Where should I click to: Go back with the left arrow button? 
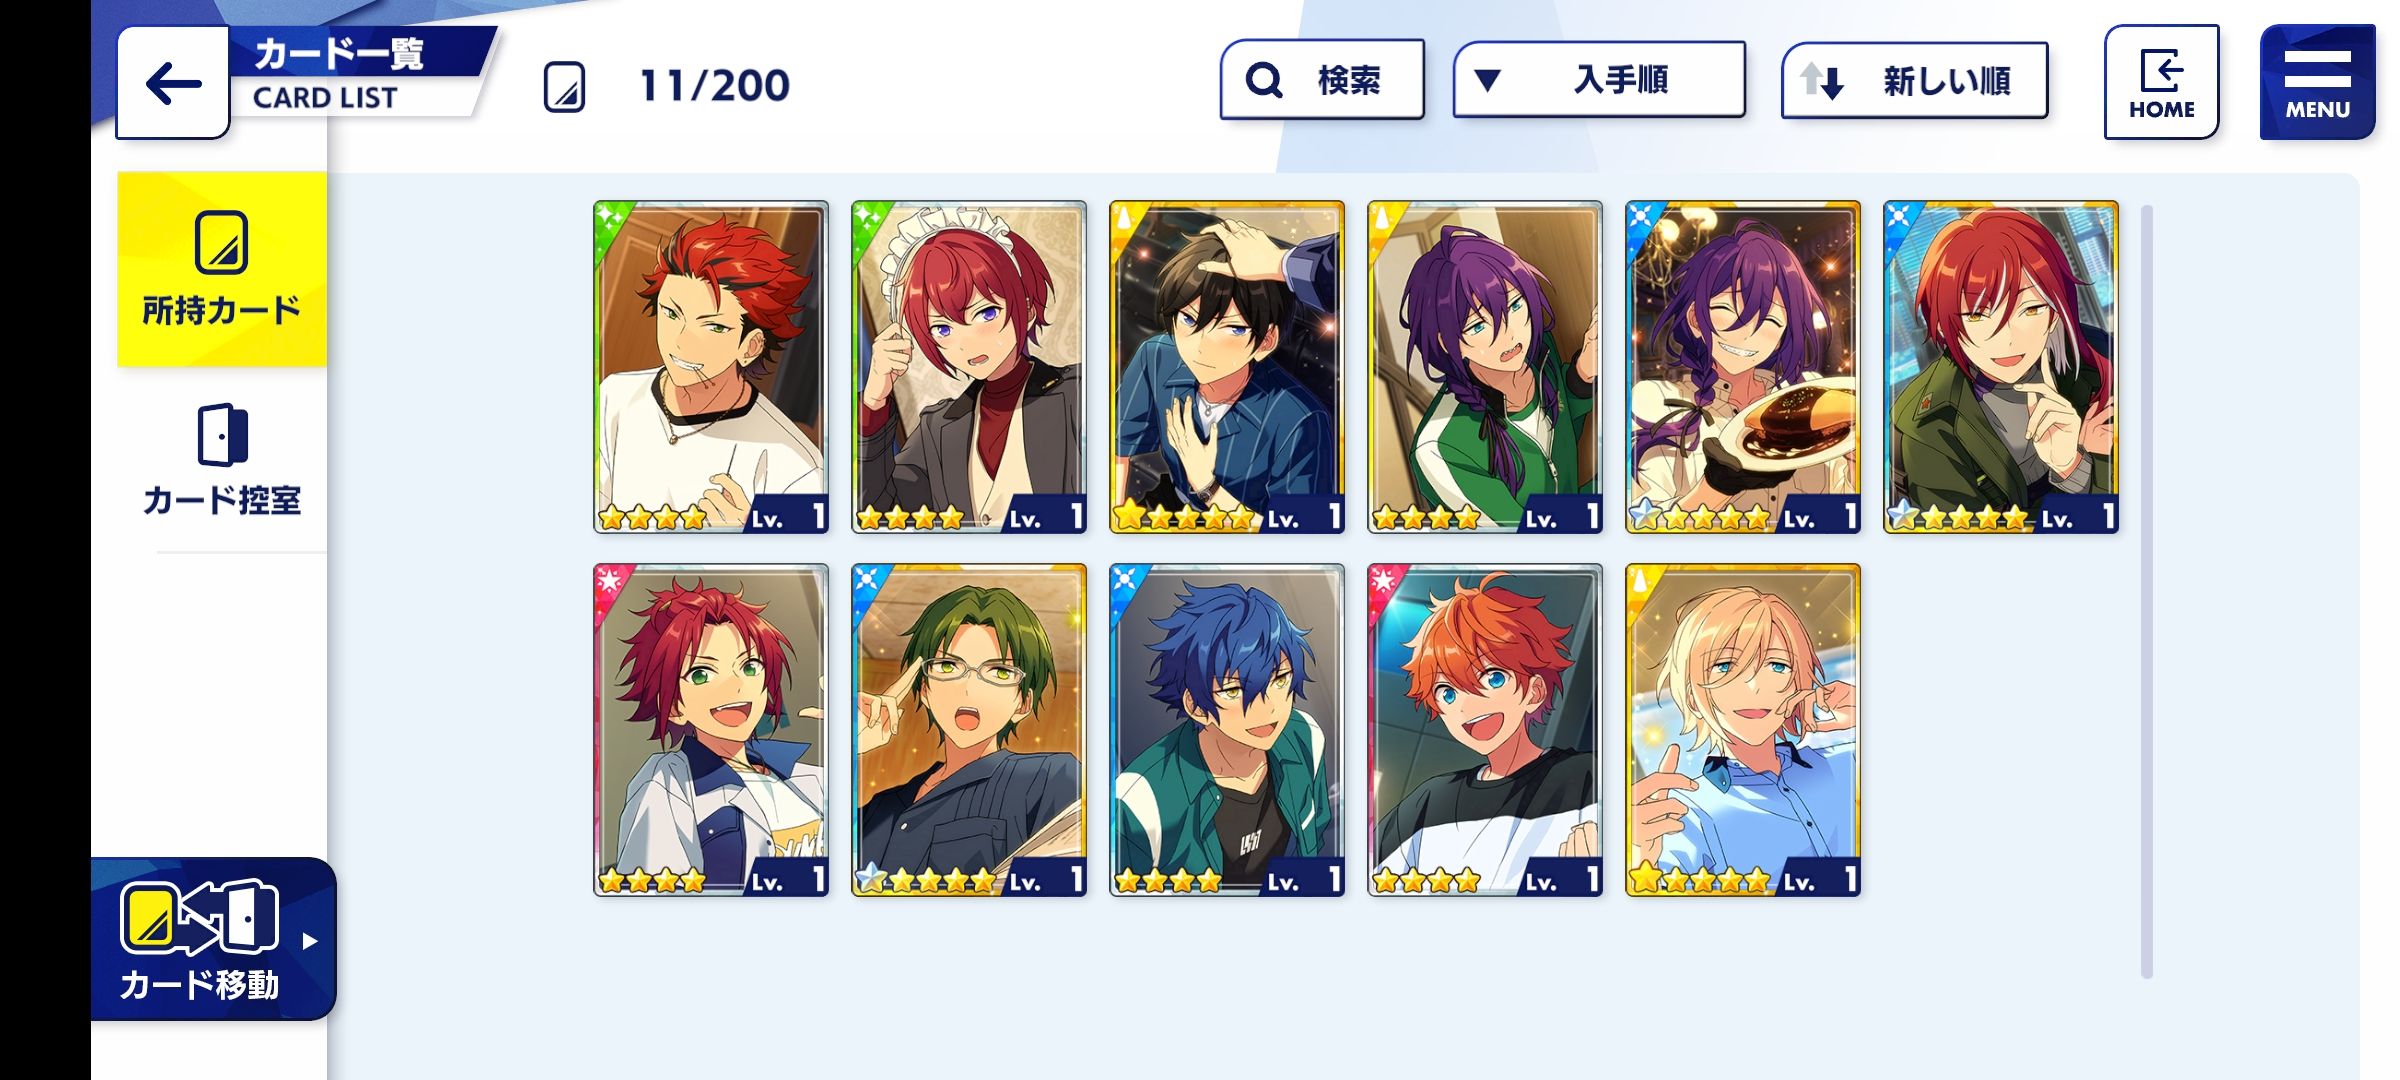coord(173,83)
